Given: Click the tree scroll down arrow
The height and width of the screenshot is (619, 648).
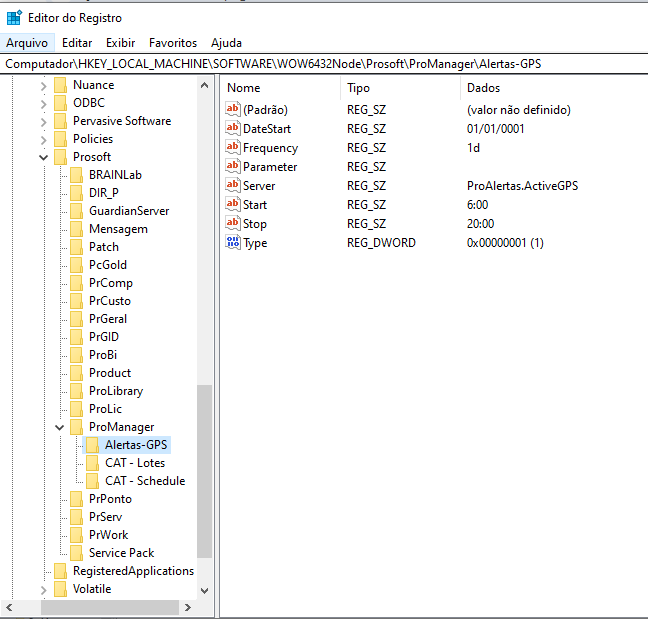Looking at the screenshot, I should coord(204,591).
